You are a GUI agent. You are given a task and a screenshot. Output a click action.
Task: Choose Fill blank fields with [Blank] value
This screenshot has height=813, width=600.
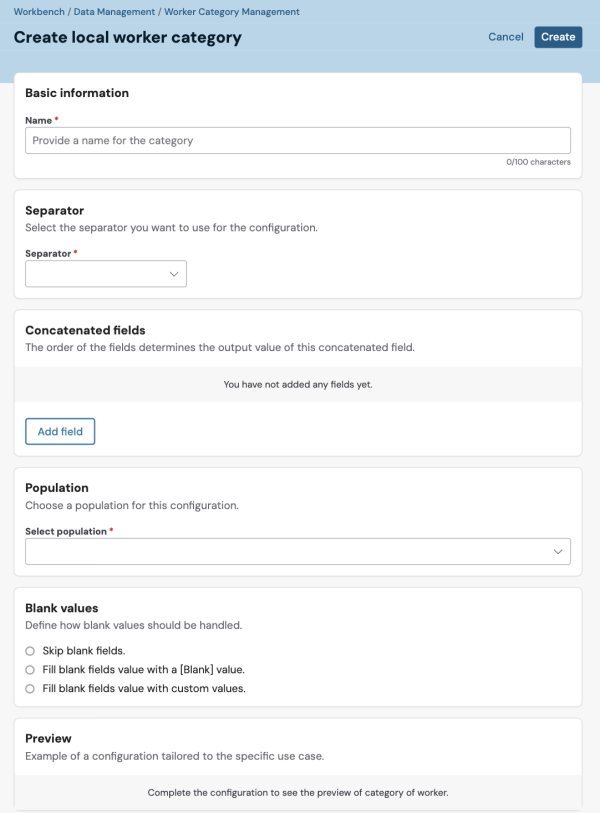click(x=30, y=670)
